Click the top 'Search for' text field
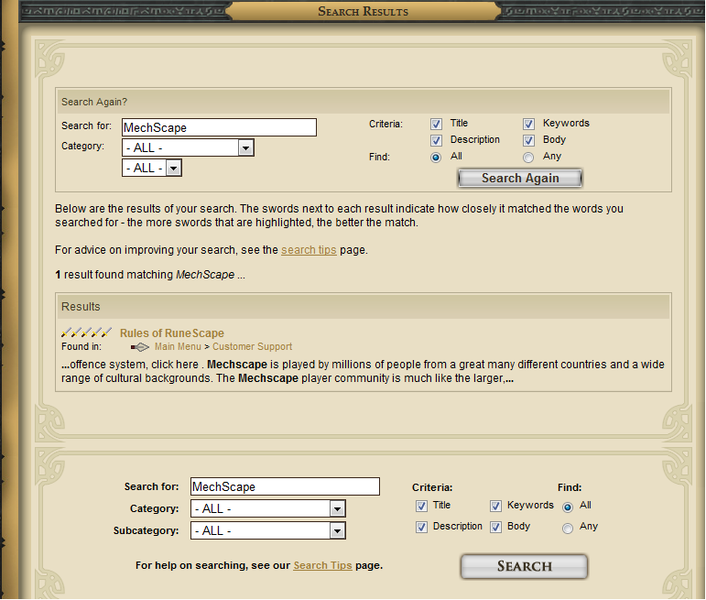 (219, 127)
